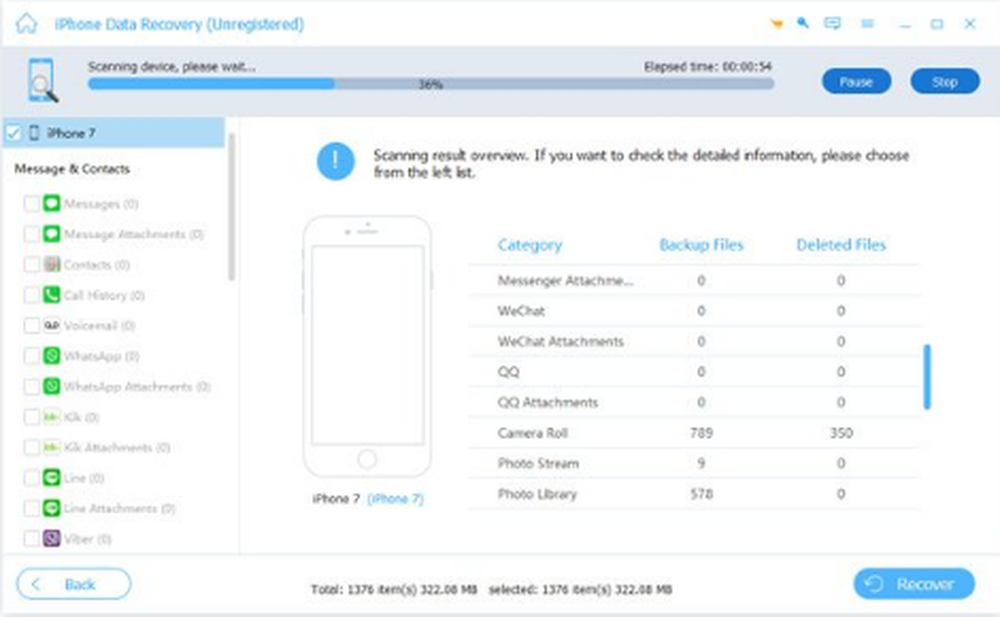The image size is (1000, 617).
Task: Check the Line checkbox
Action: [31, 477]
